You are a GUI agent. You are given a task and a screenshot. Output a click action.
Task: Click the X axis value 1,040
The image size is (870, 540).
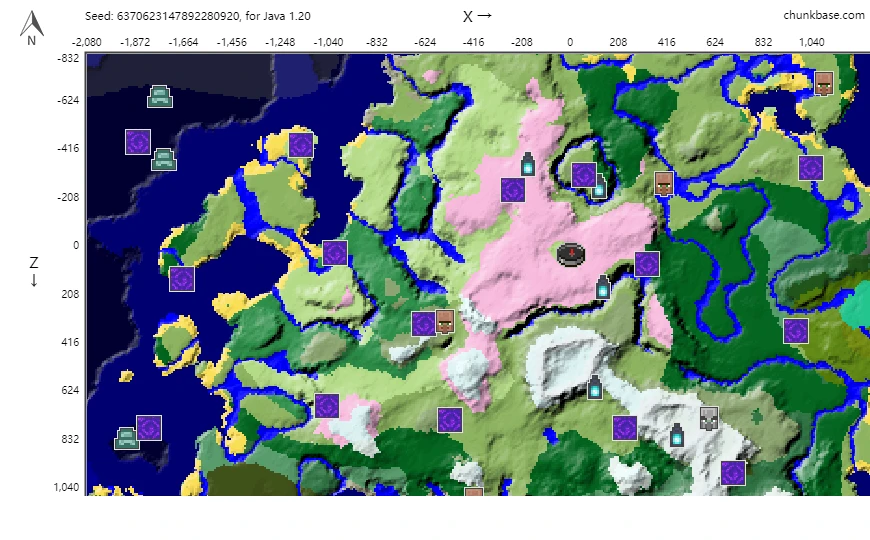811,42
